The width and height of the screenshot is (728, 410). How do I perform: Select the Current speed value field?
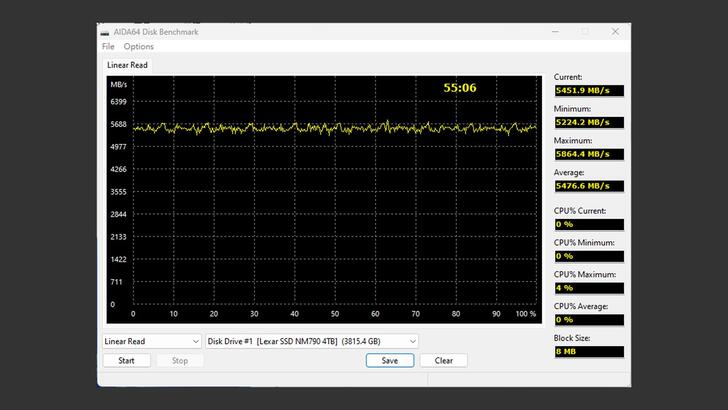point(588,90)
